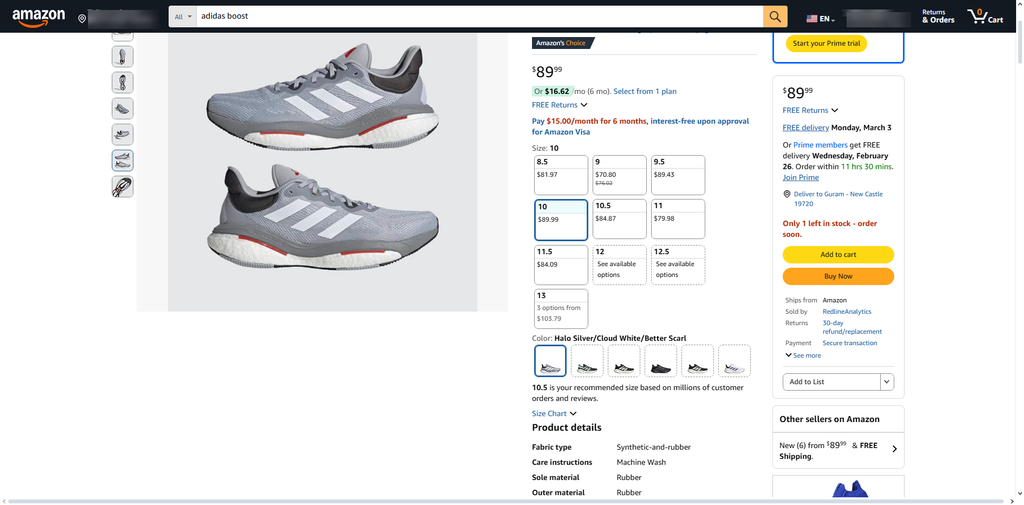
Task: Click the delivery location pin icon in header
Action: click(x=82, y=19)
